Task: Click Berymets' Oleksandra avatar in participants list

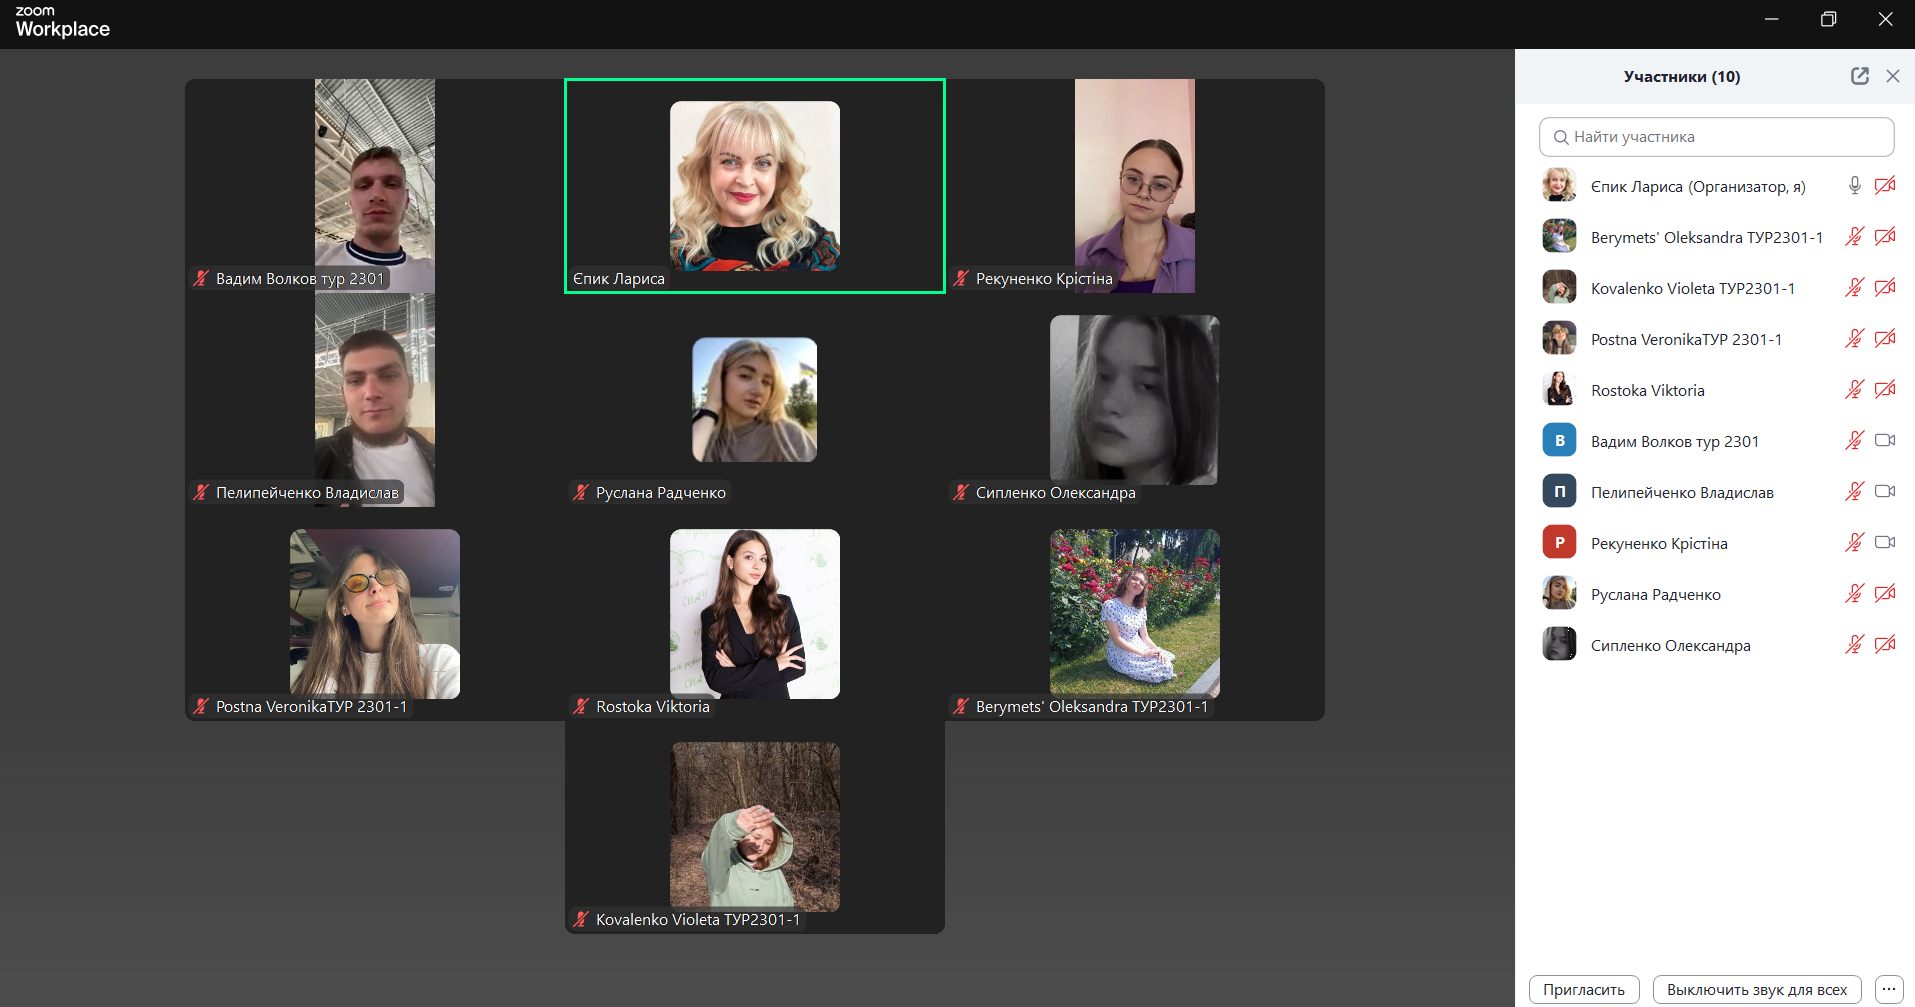Action: pyautogui.click(x=1559, y=236)
